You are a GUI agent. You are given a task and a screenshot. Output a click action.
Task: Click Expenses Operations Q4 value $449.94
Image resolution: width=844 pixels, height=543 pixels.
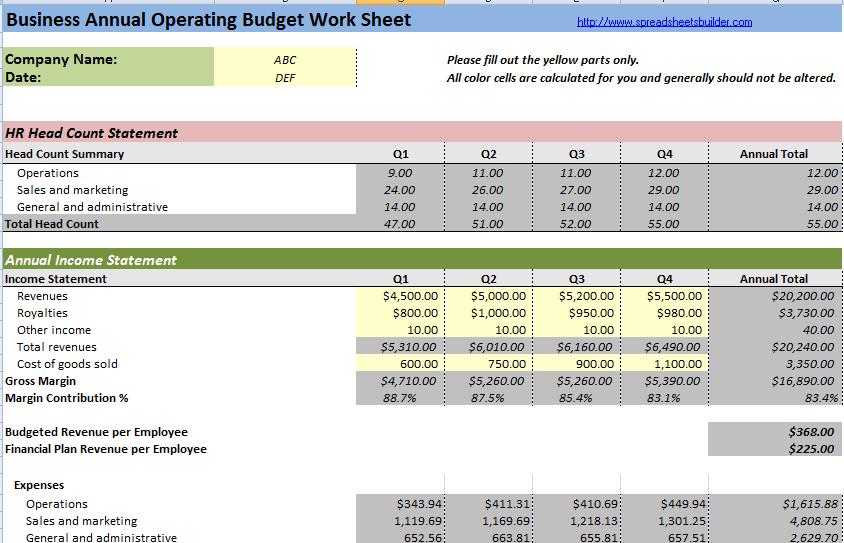665,504
